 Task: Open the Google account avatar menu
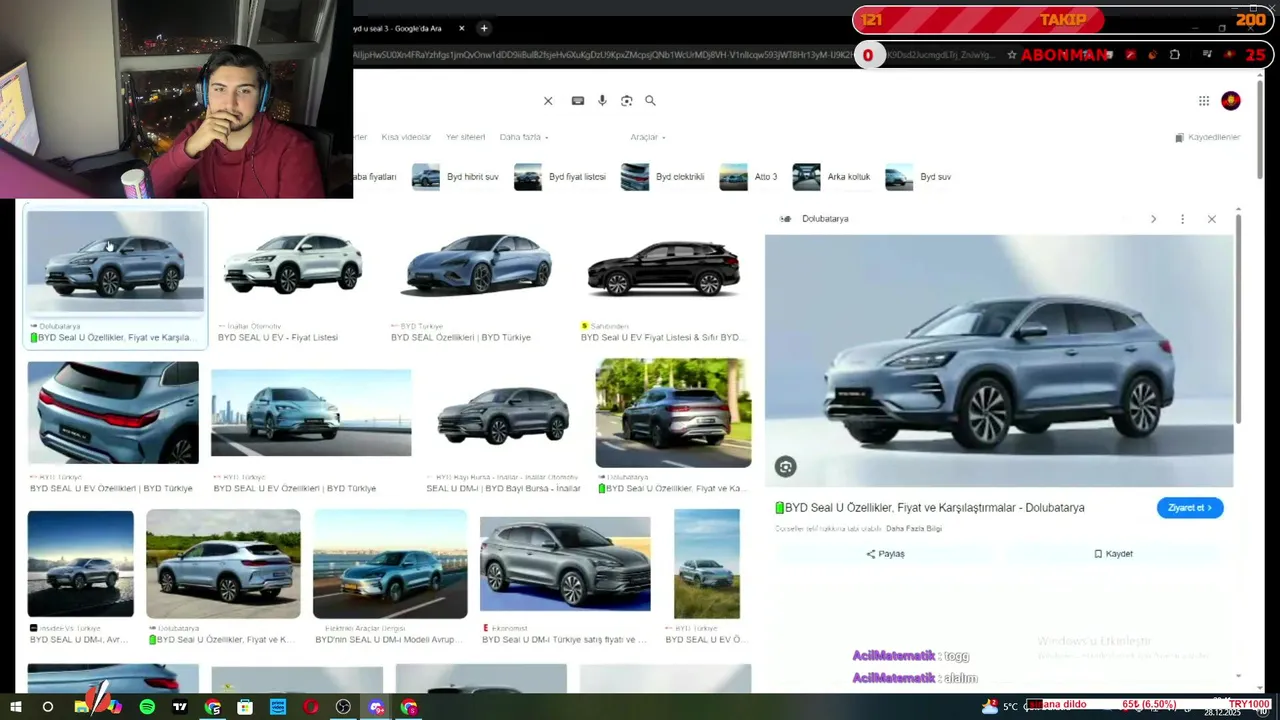pyautogui.click(x=1231, y=101)
